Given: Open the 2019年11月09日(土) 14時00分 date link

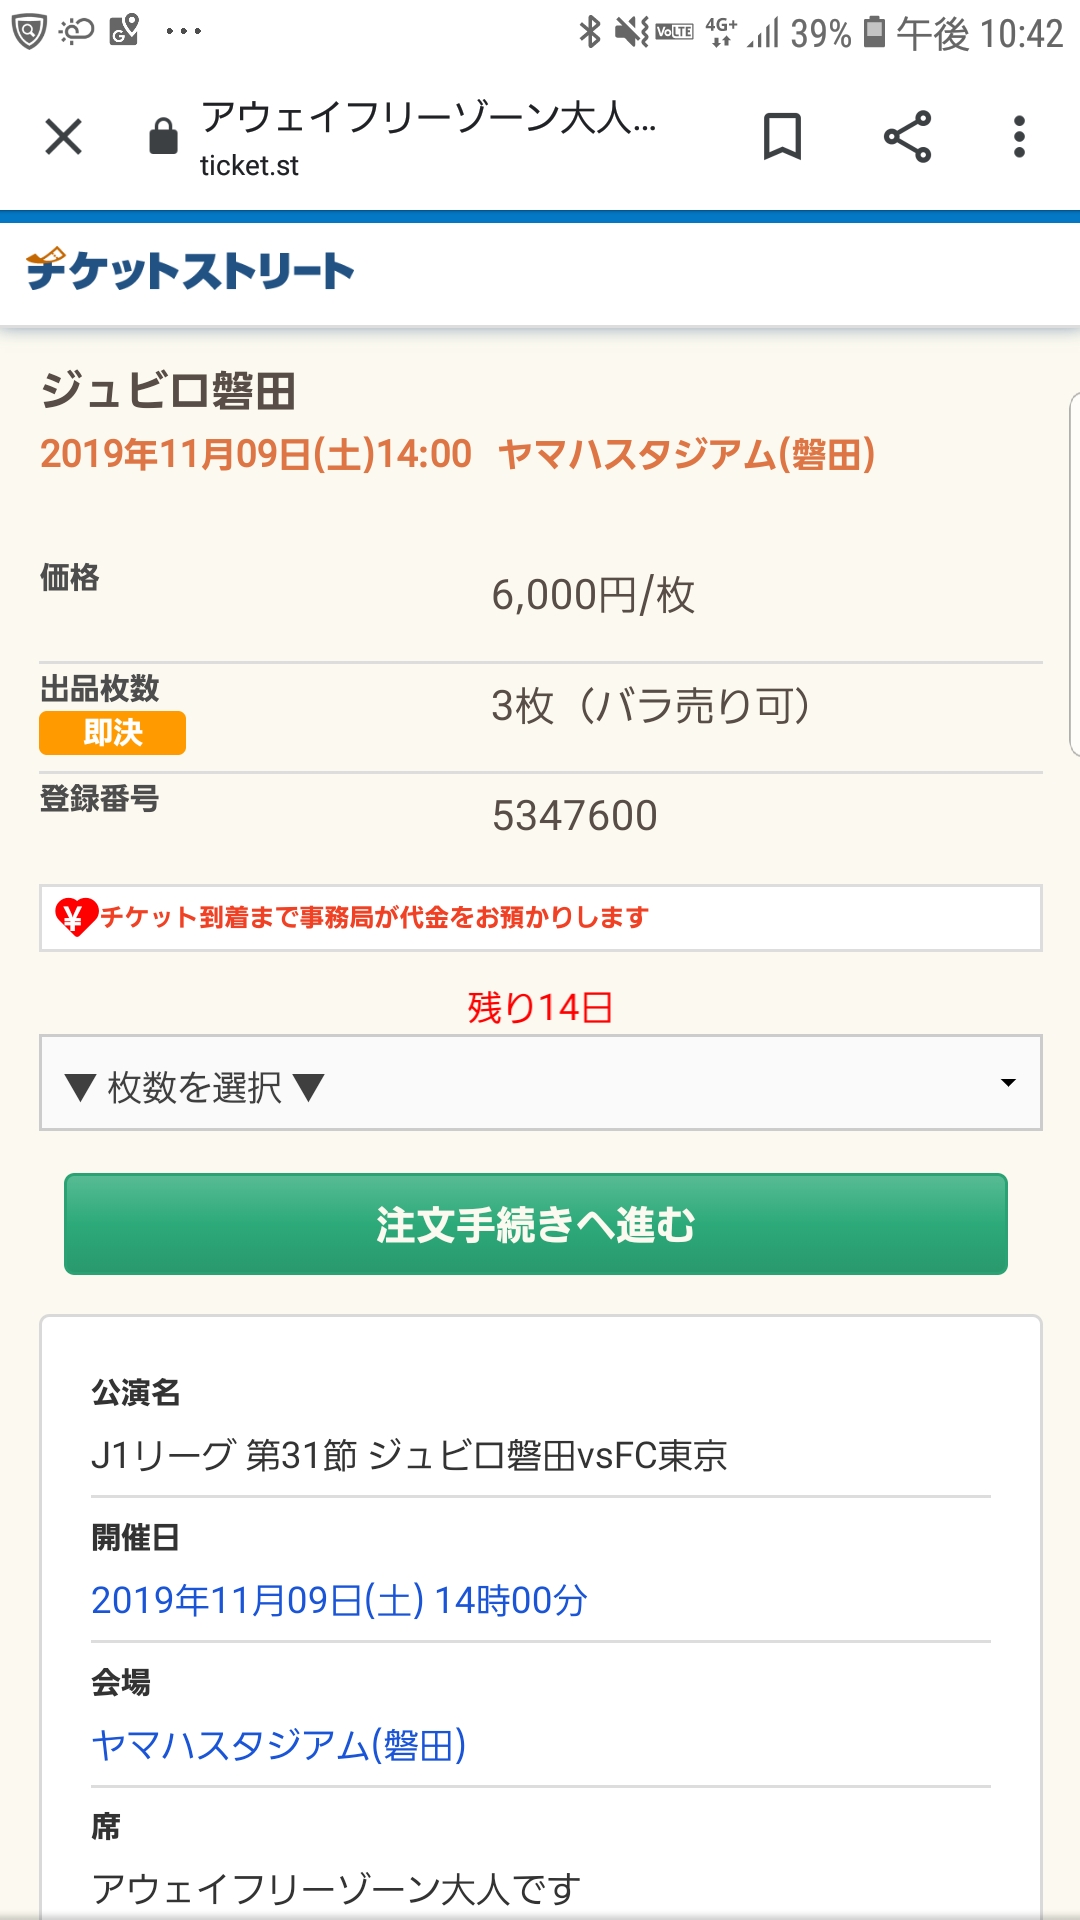Looking at the screenshot, I should (339, 1601).
